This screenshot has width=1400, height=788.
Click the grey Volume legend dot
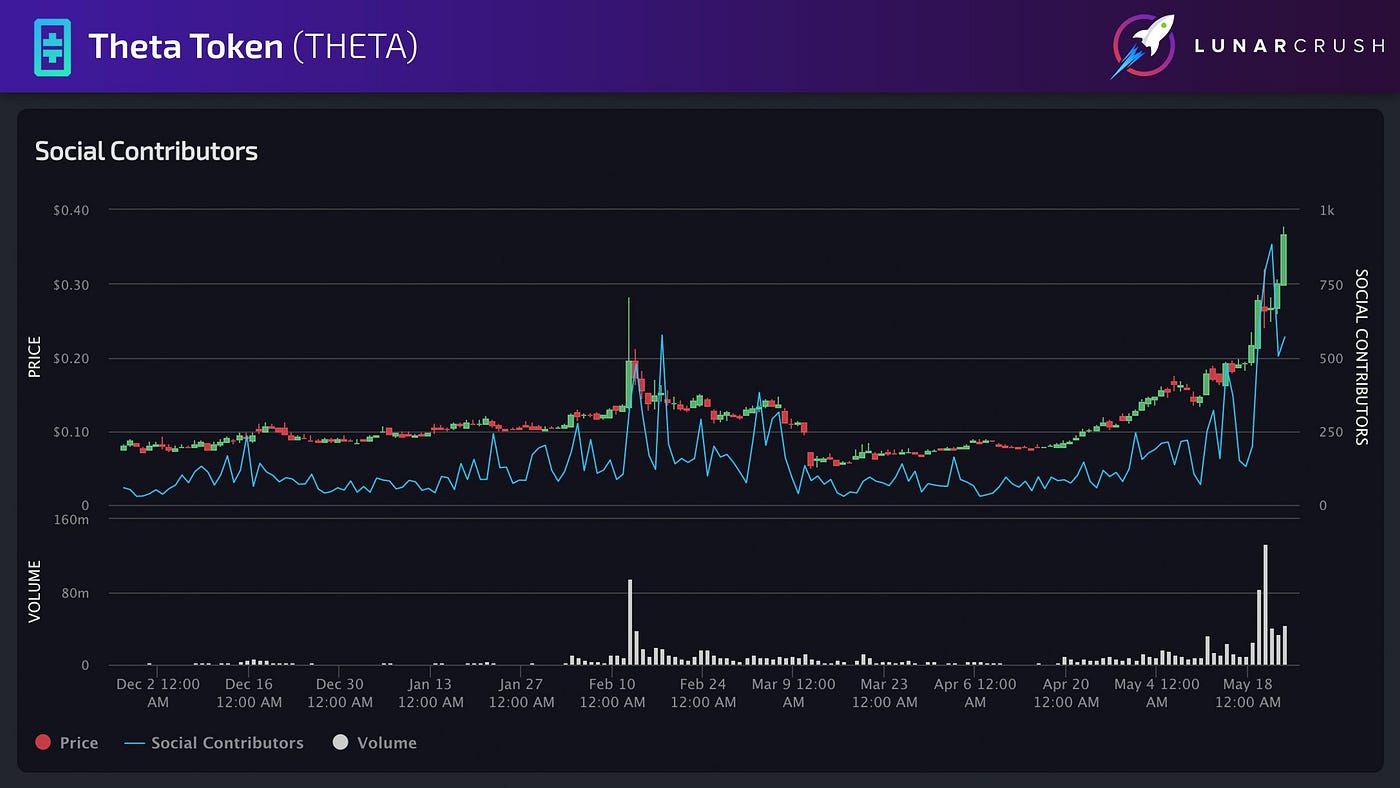pyautogui.click(x=340, y=743)
